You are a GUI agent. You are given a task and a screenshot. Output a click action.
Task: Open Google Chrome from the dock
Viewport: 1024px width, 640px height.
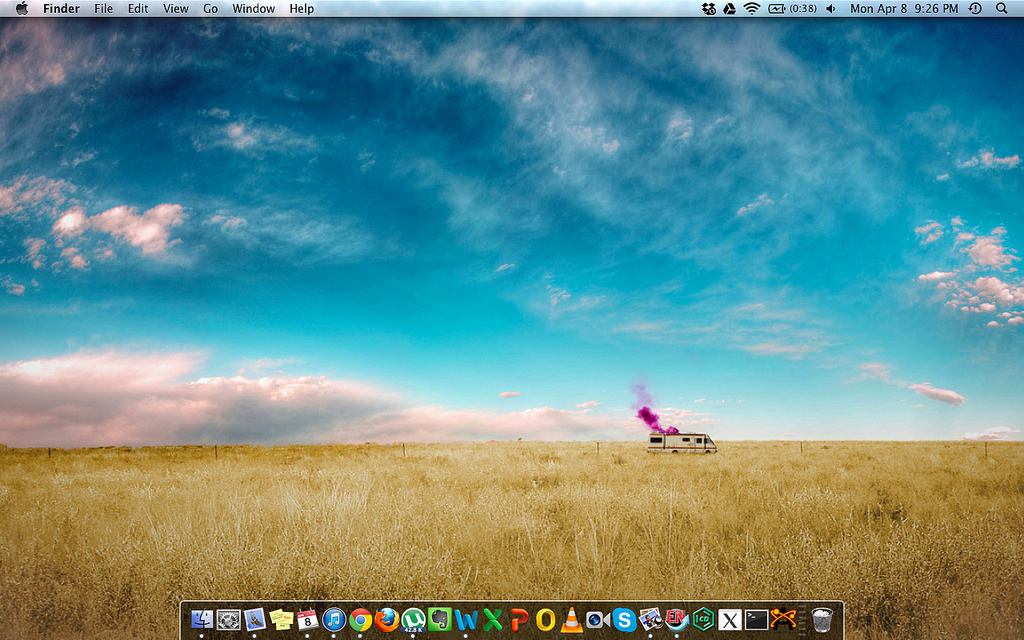[360, 619]
